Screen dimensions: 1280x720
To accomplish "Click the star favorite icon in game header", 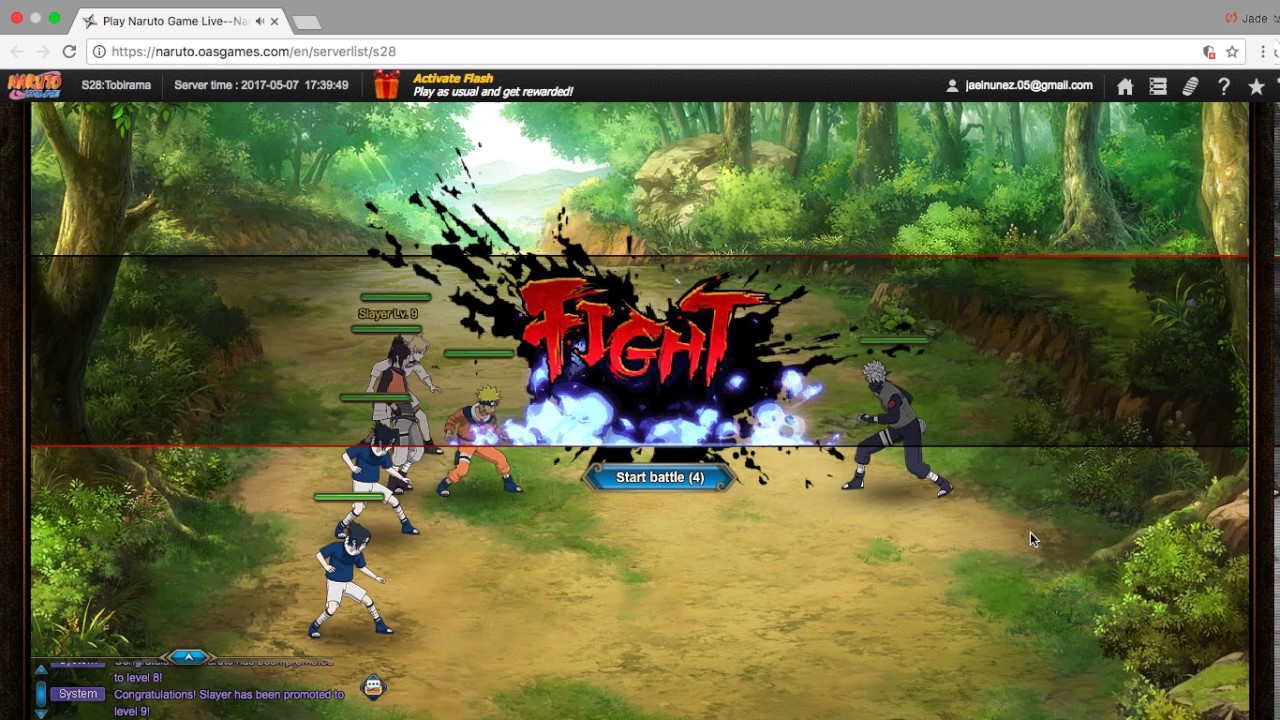I will [x=1256, y=87].
